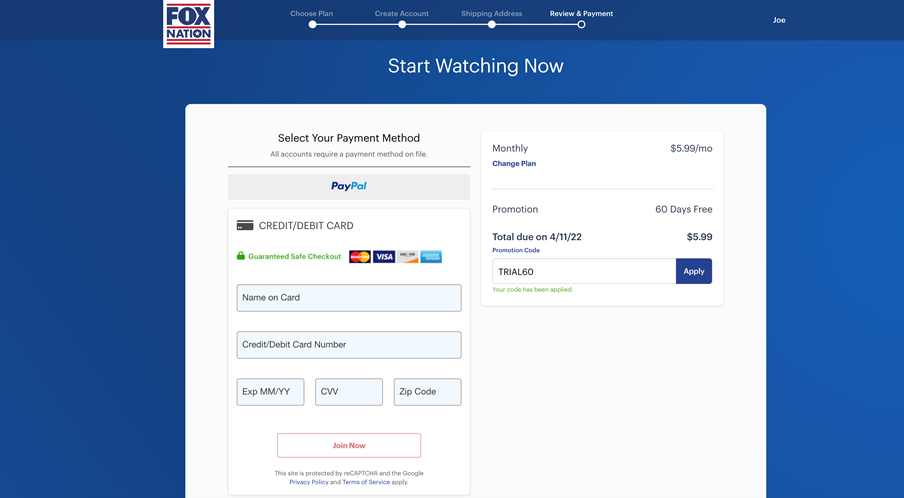Click the Mastercard card icon

click(x=360, y=257)
